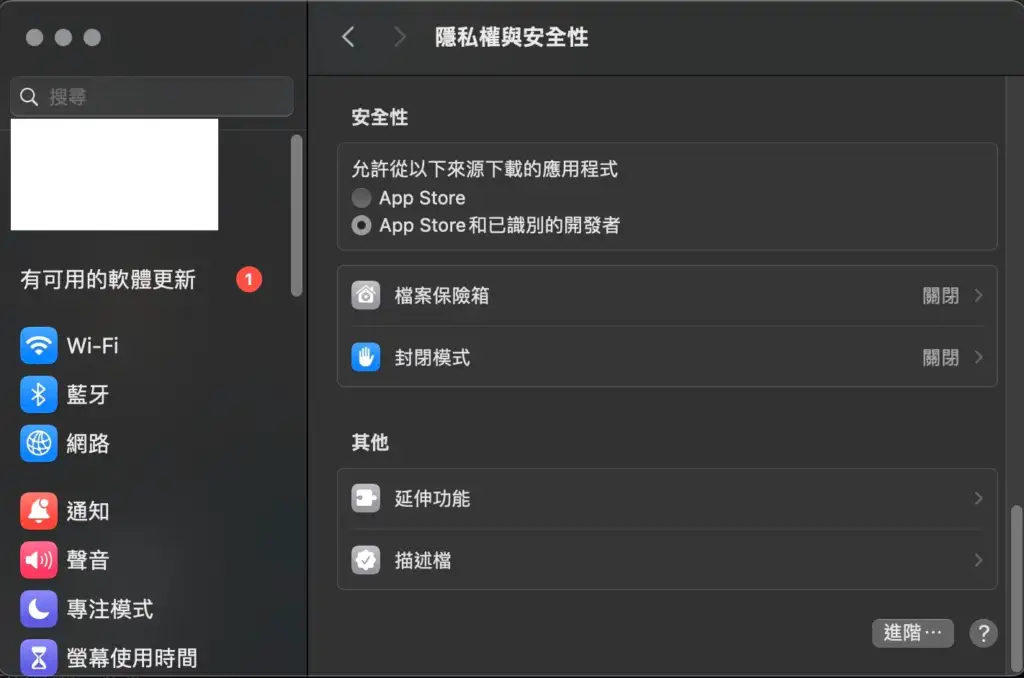Click the 封閉模式 lockdown hand icon
Image resolution: width=1024 pixels, height=678 pixels.
coord(365,357)
